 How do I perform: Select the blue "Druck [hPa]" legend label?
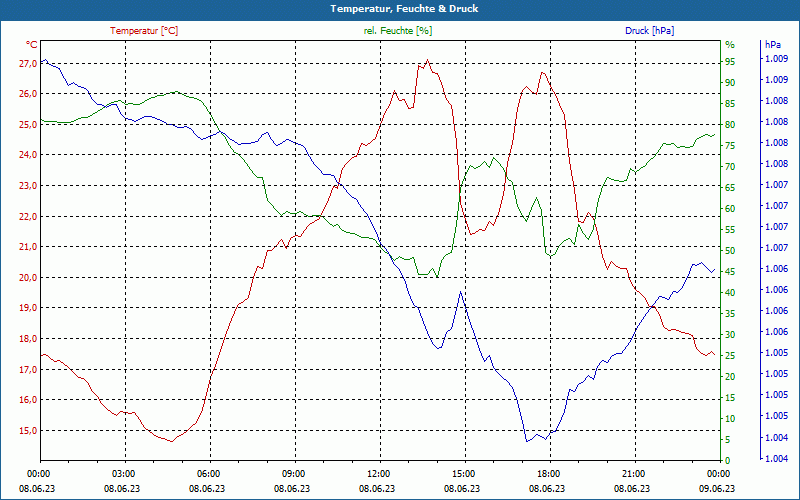pos(649,31)
